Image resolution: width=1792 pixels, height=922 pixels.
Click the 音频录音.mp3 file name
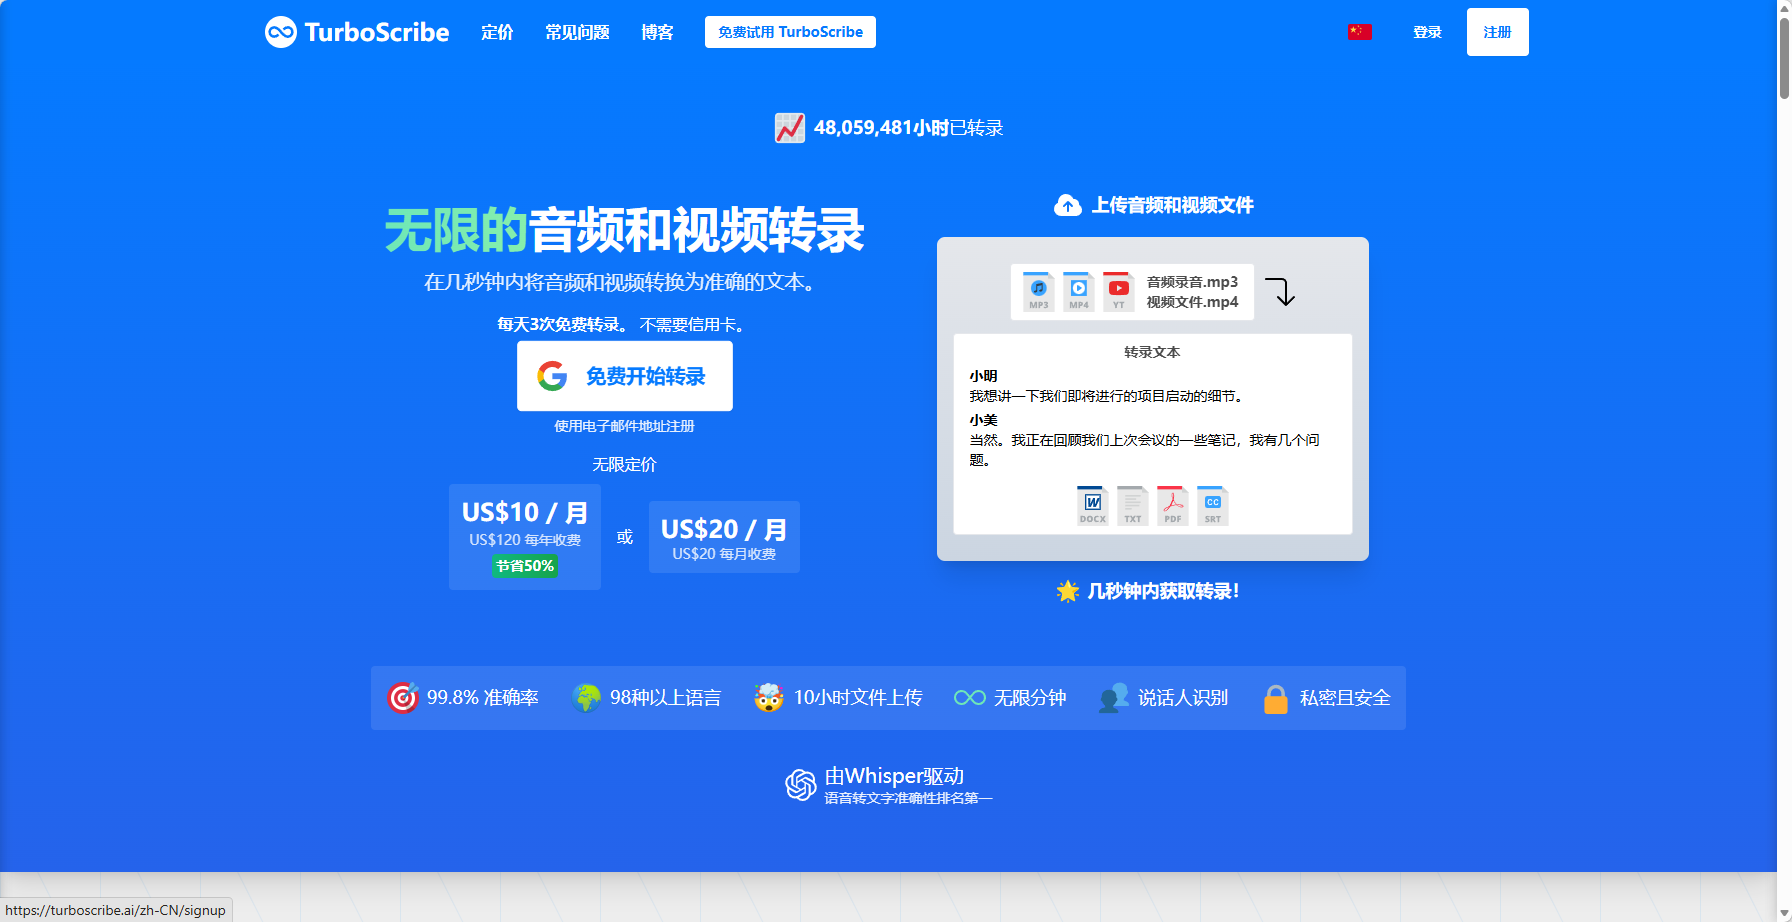pos(1192,282)
